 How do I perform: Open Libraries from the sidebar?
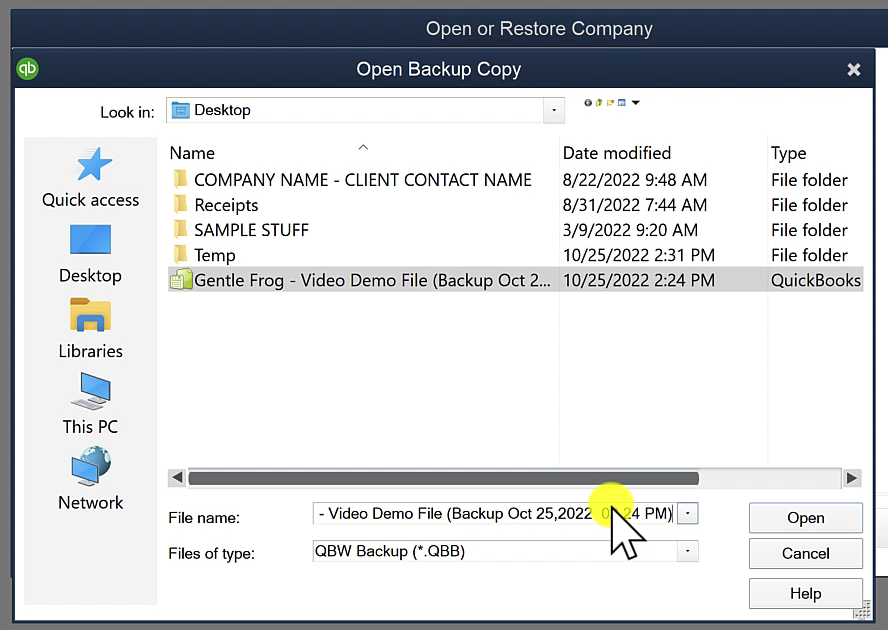(91, 329)
